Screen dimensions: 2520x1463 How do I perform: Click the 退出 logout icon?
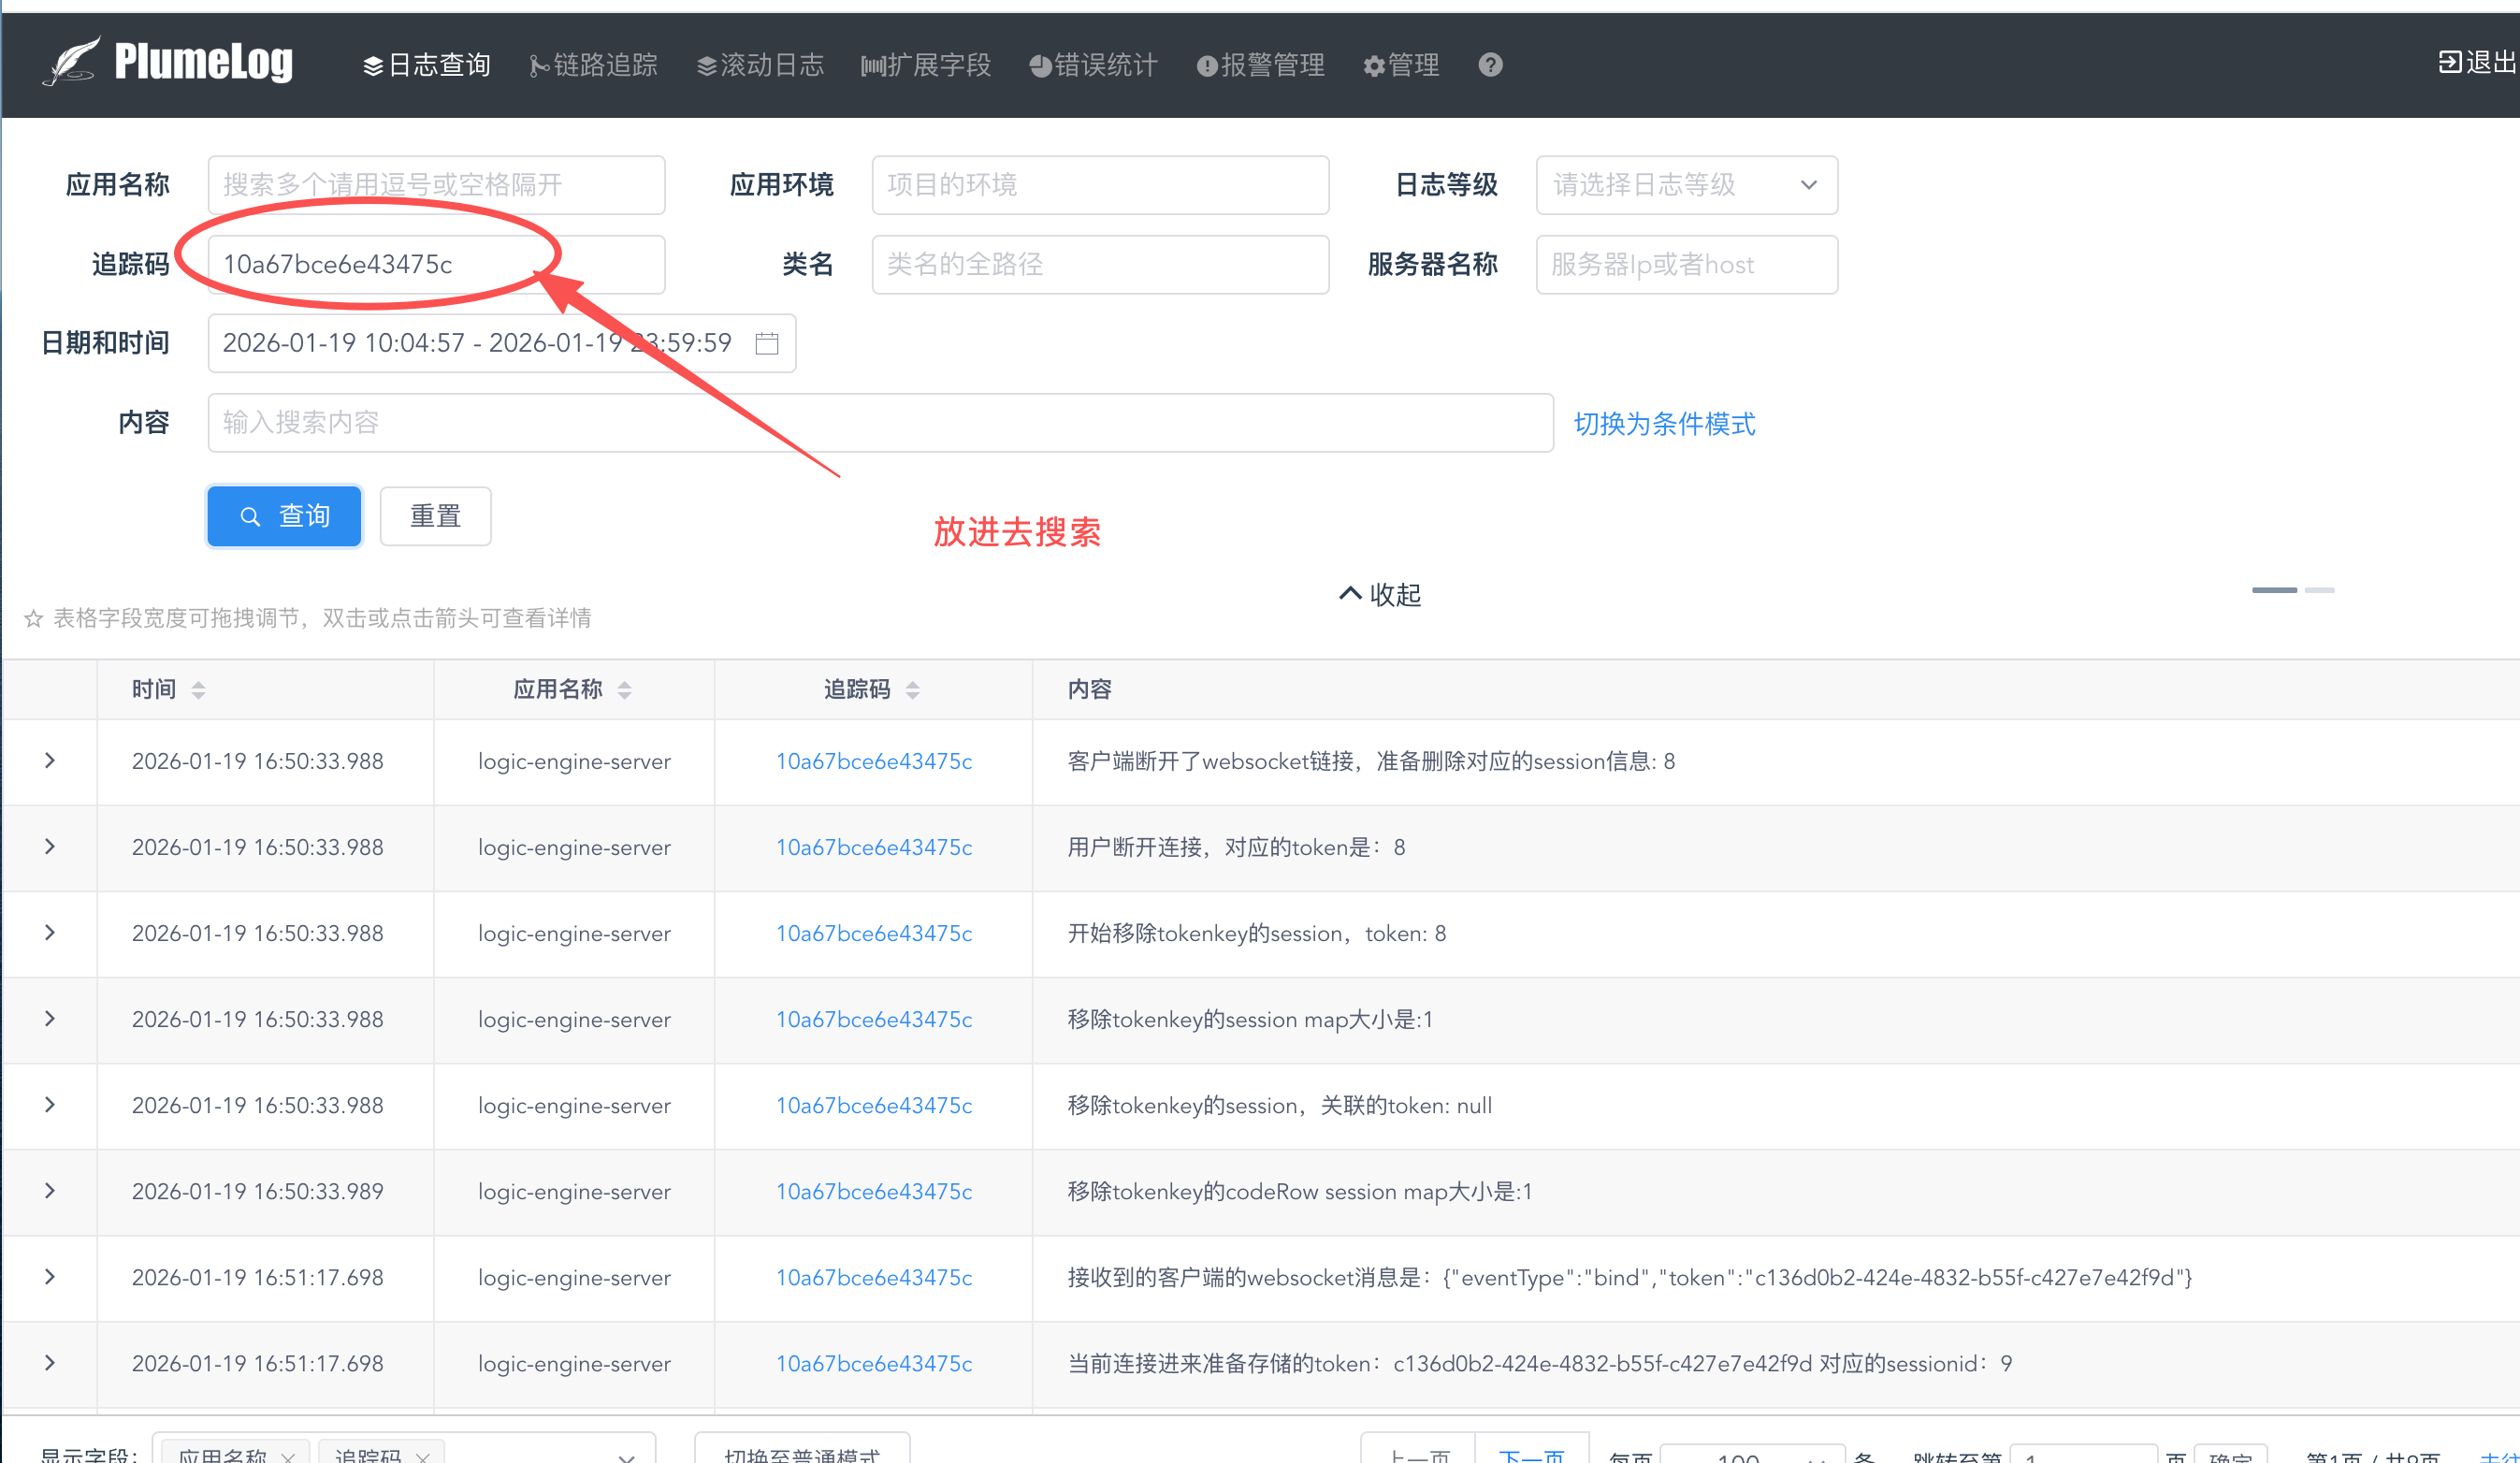pyautogui.click(x=2451, y=61)
